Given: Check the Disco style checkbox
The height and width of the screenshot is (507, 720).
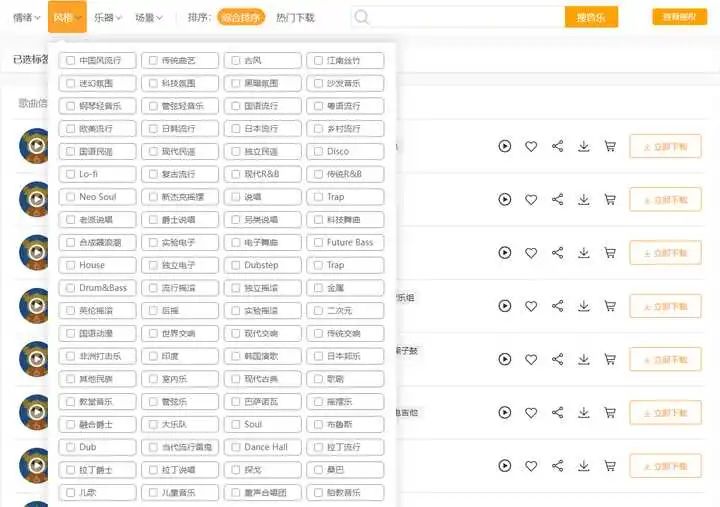Looking at the screenshot, I should 318,151.
